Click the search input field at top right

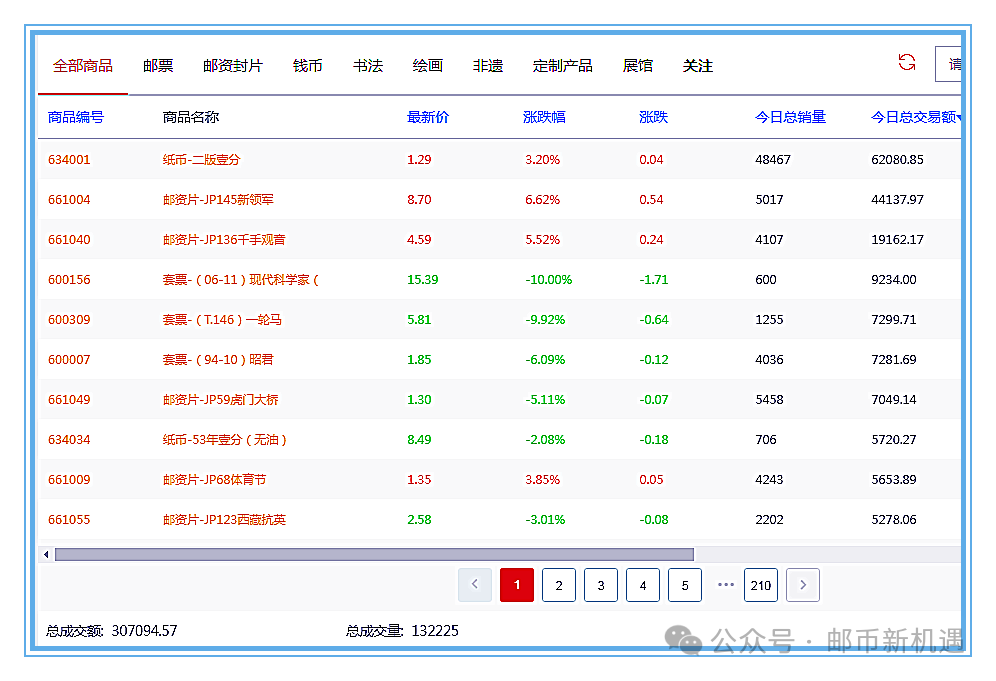[x=949, y=64]
